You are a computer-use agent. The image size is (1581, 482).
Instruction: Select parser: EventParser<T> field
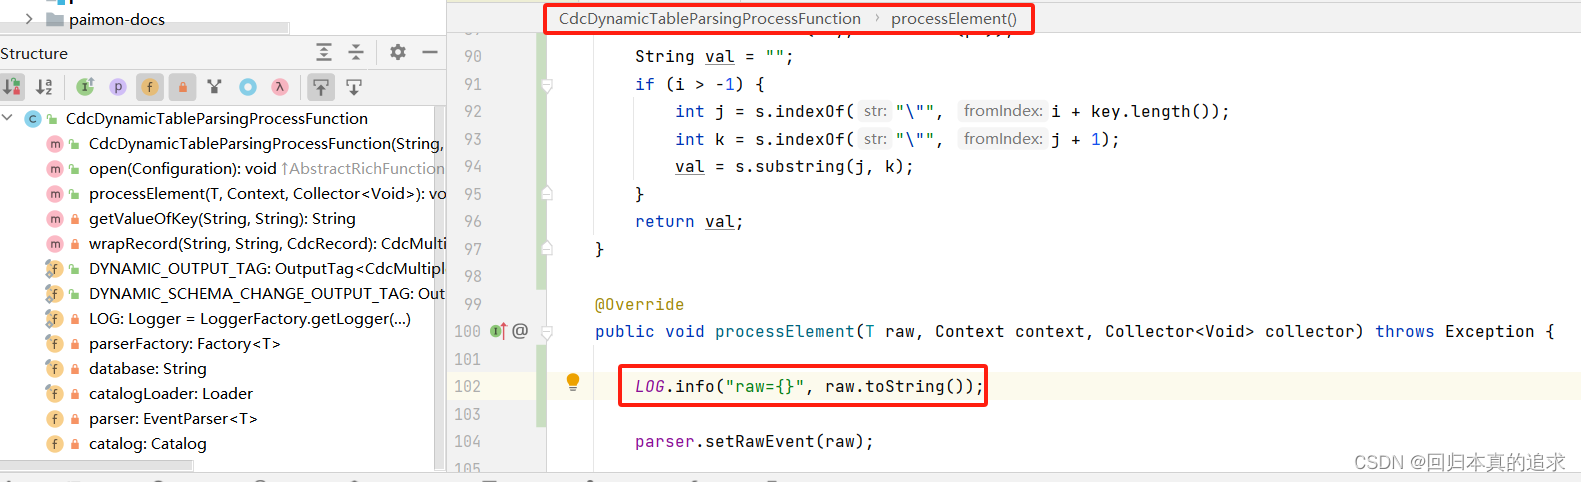[173, 418]
